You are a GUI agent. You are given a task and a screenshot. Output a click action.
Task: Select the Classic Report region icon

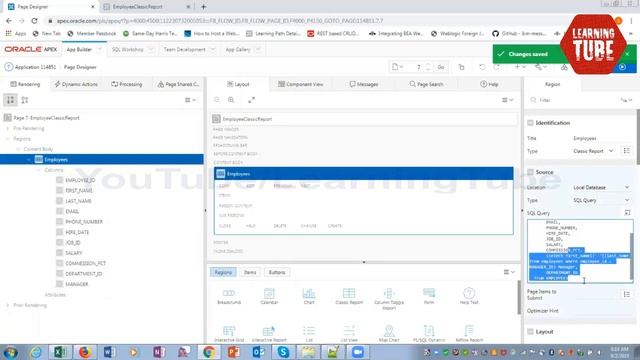pyautogui.click(x=349, y=293)
